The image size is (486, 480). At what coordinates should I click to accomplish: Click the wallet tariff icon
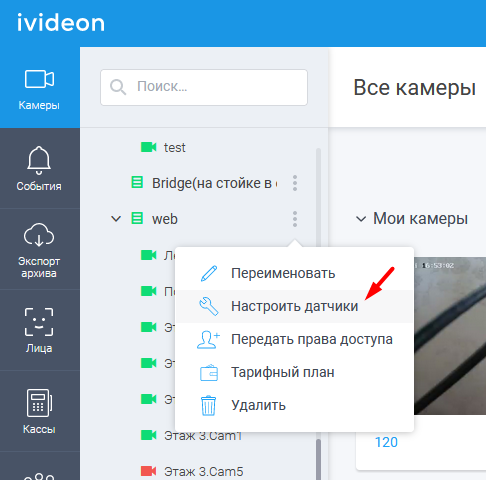pos(209,373)
